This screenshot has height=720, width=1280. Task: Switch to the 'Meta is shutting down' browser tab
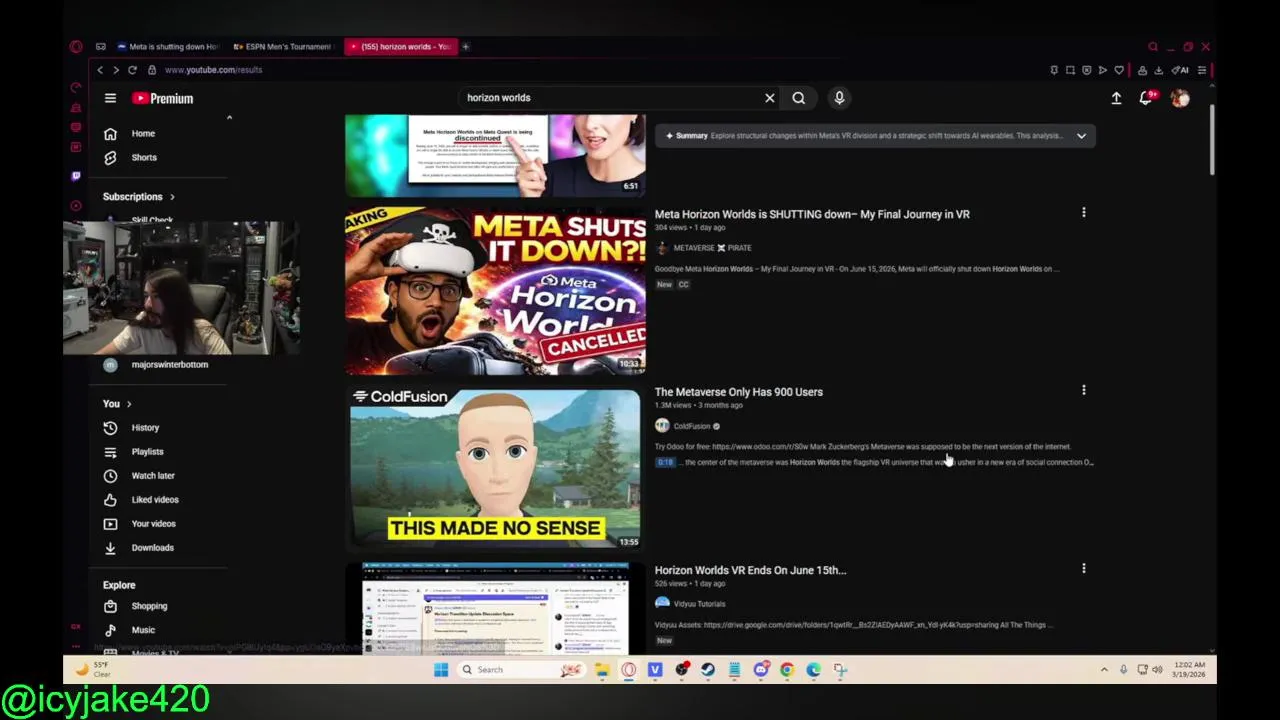tap(169, 47)
